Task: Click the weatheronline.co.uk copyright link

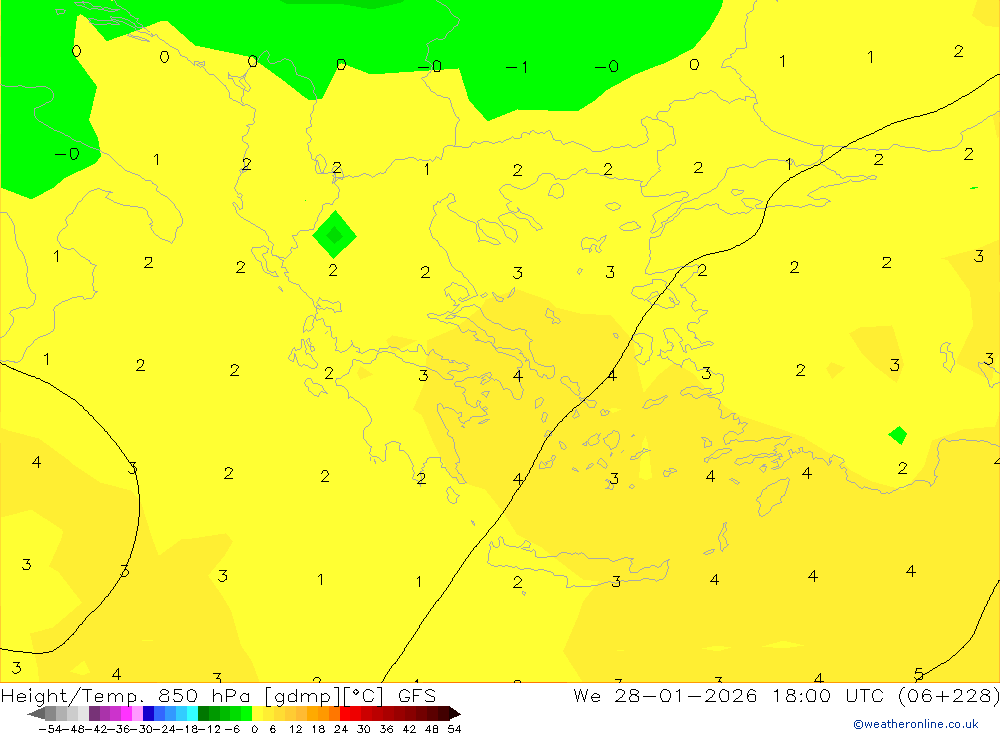Action: coord(915,723)
